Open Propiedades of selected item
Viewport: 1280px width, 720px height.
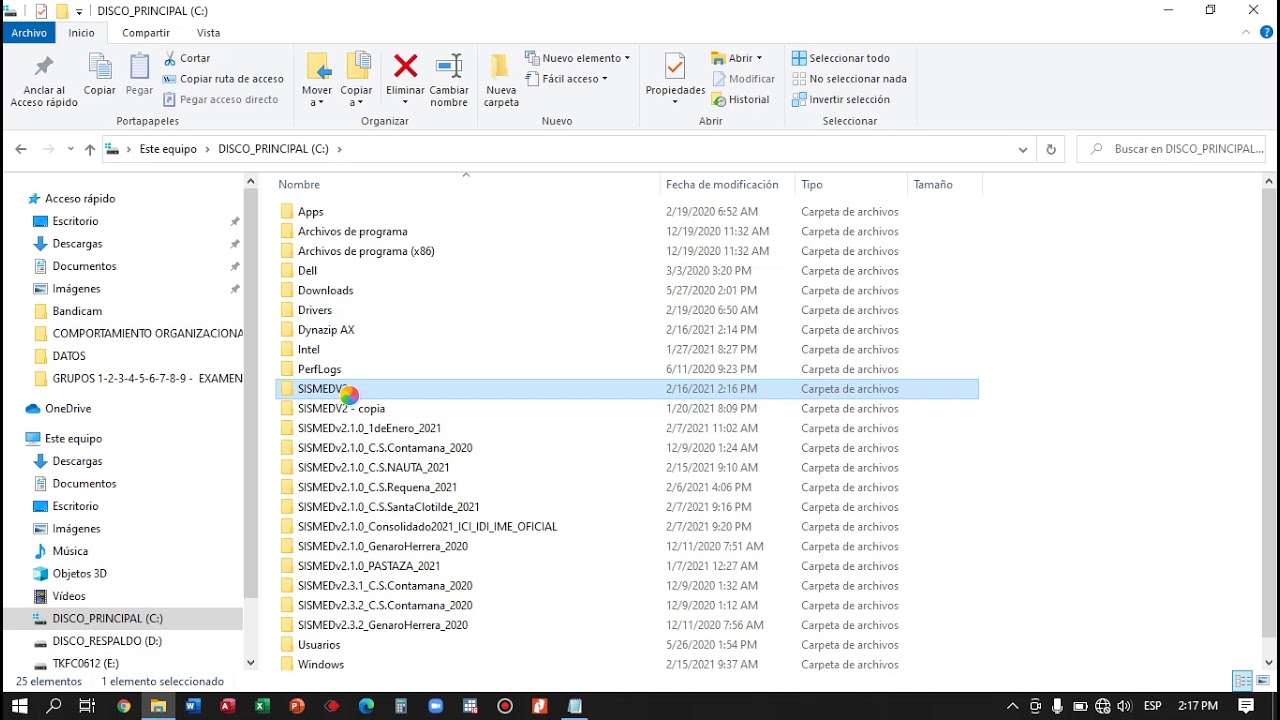(x=675, y=81)
